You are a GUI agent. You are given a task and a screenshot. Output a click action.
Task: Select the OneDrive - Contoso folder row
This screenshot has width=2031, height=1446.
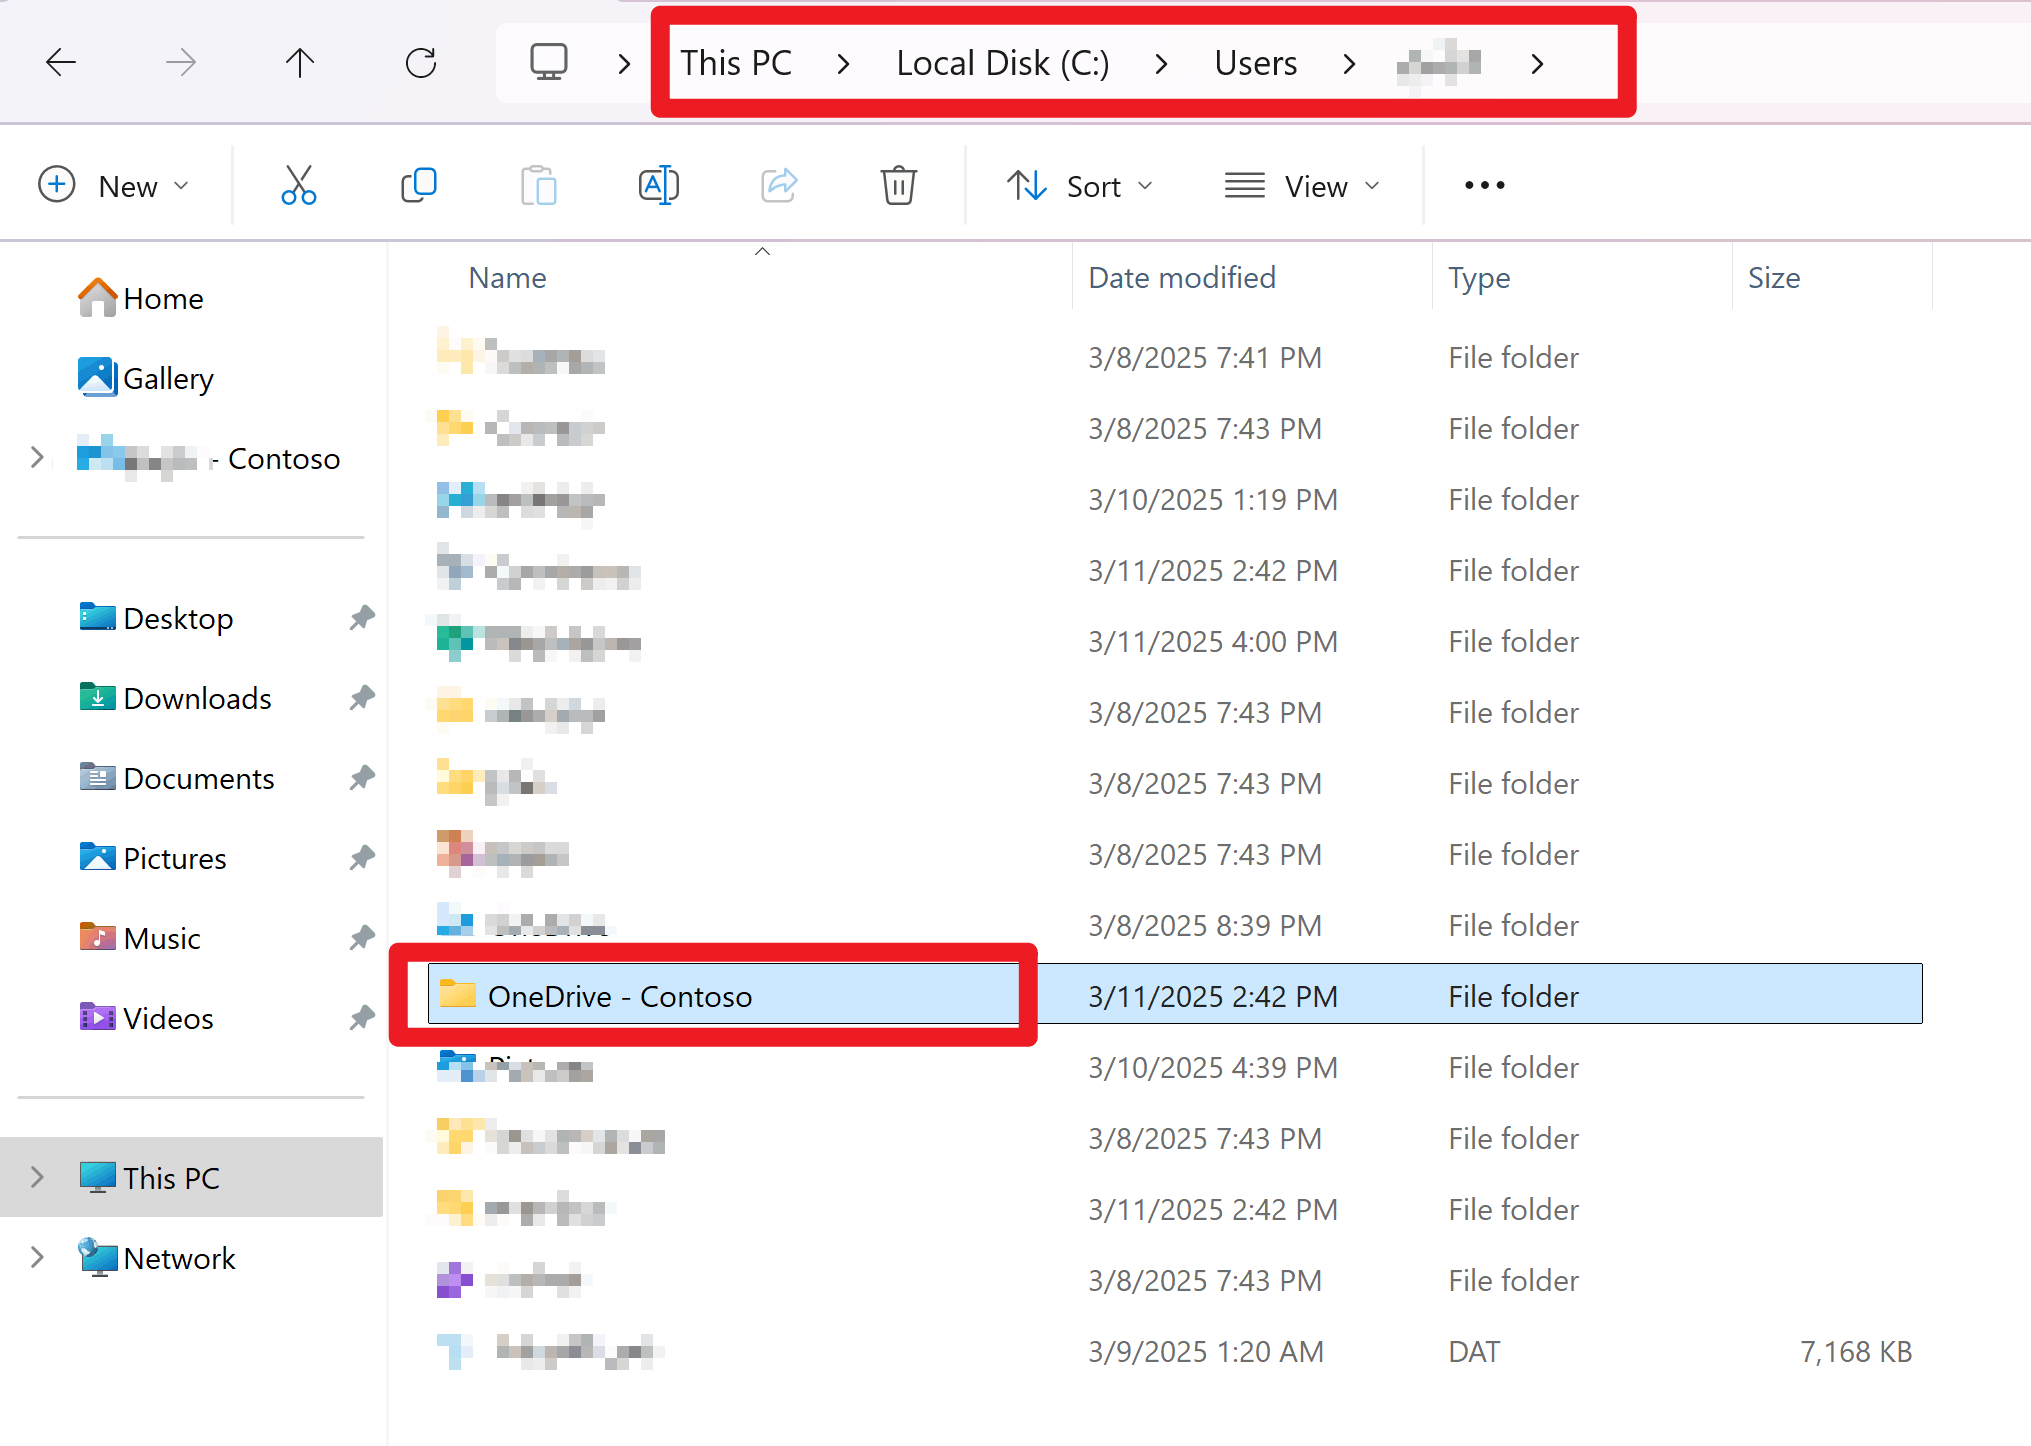pos(1175,994)
